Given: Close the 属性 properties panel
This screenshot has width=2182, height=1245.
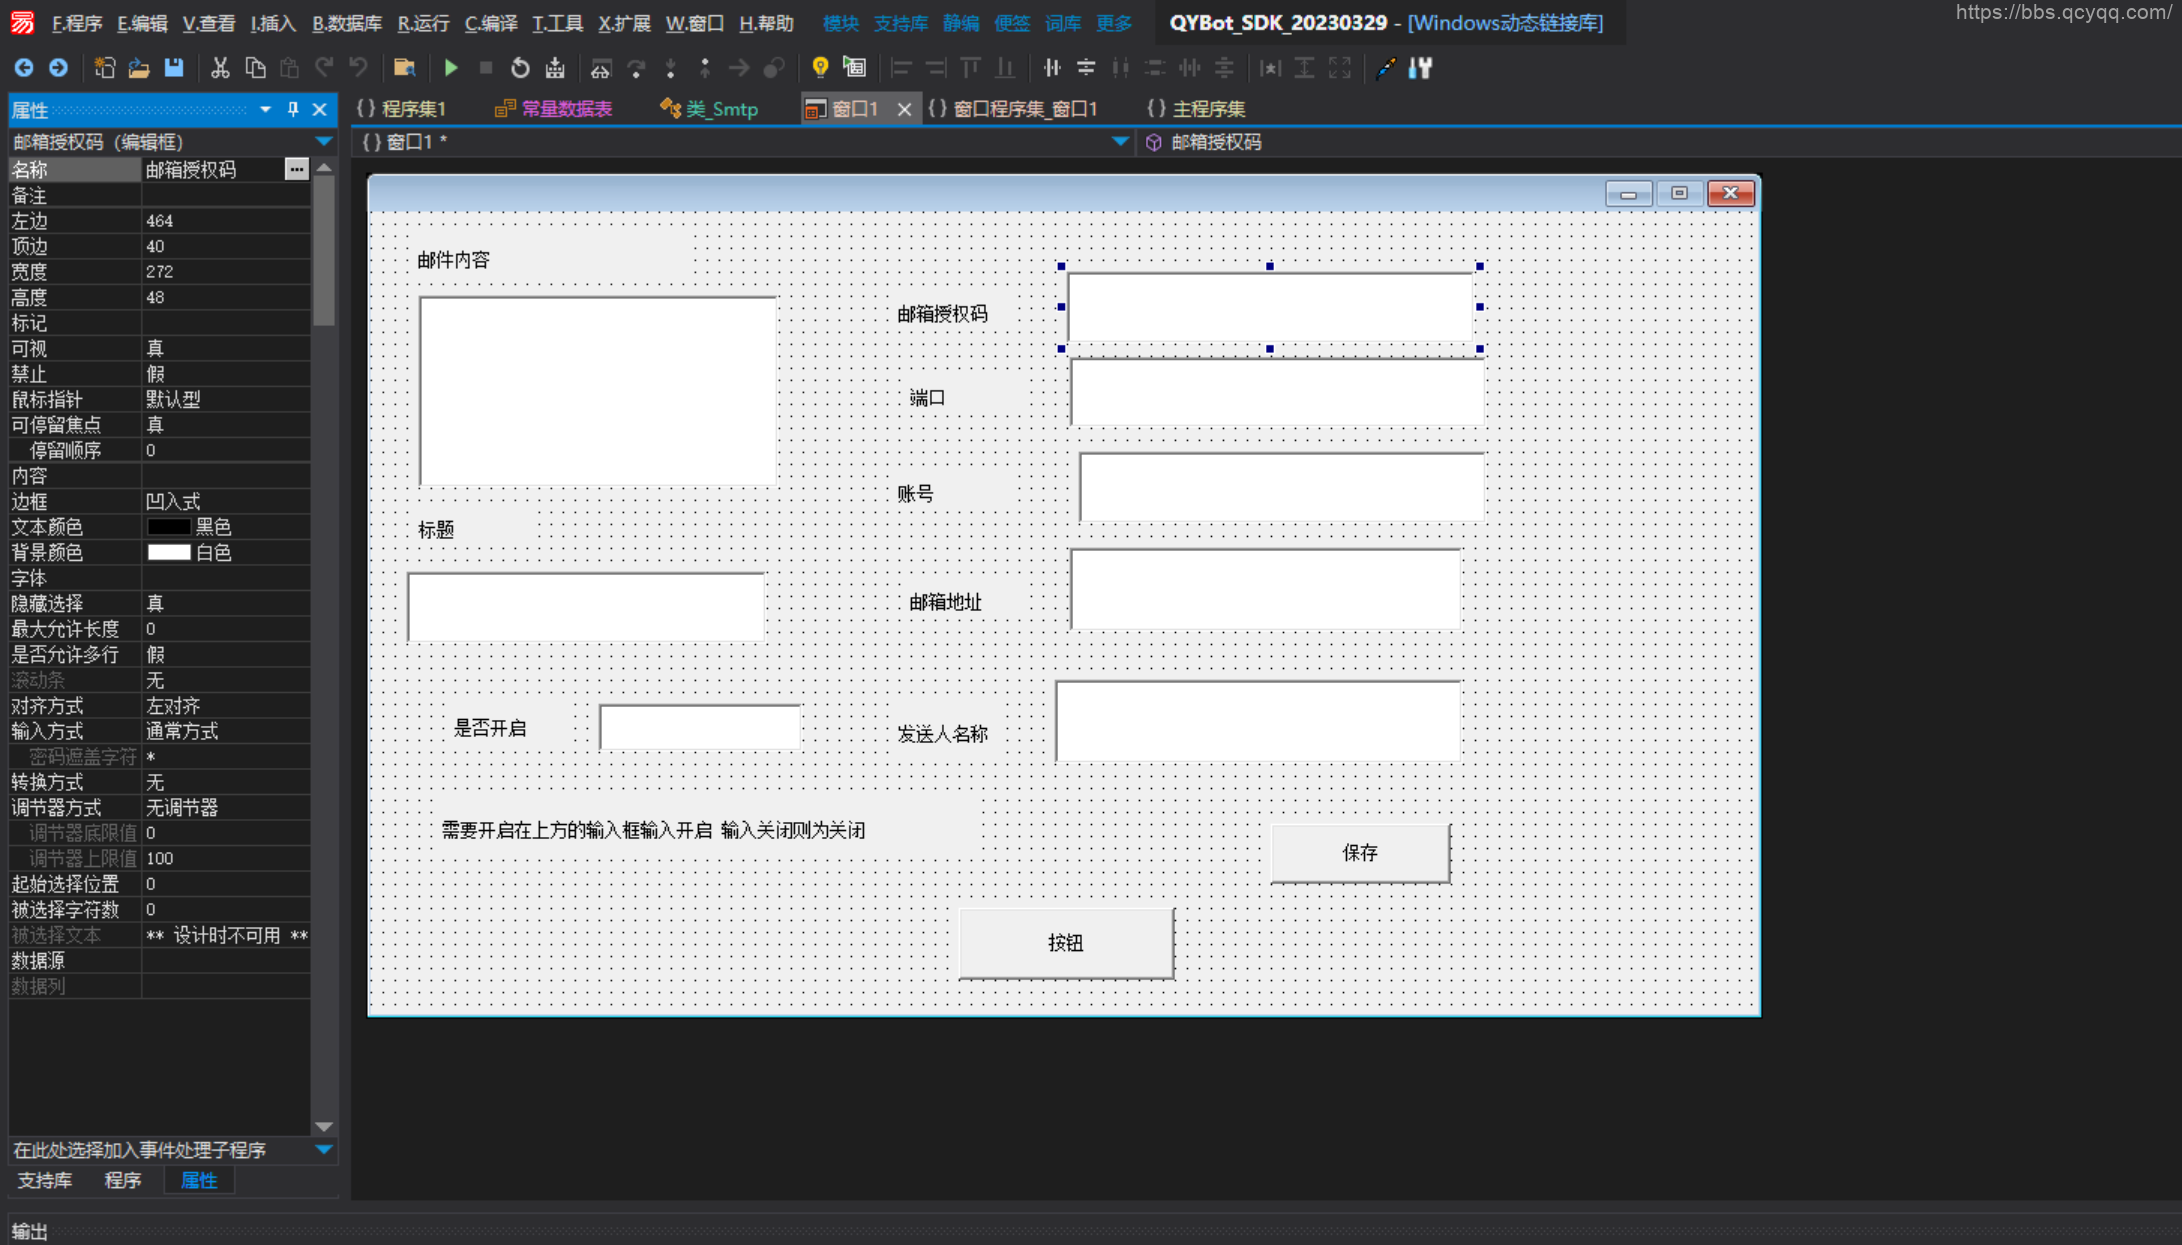Looking at the screenshot, I should click(320, 110).
